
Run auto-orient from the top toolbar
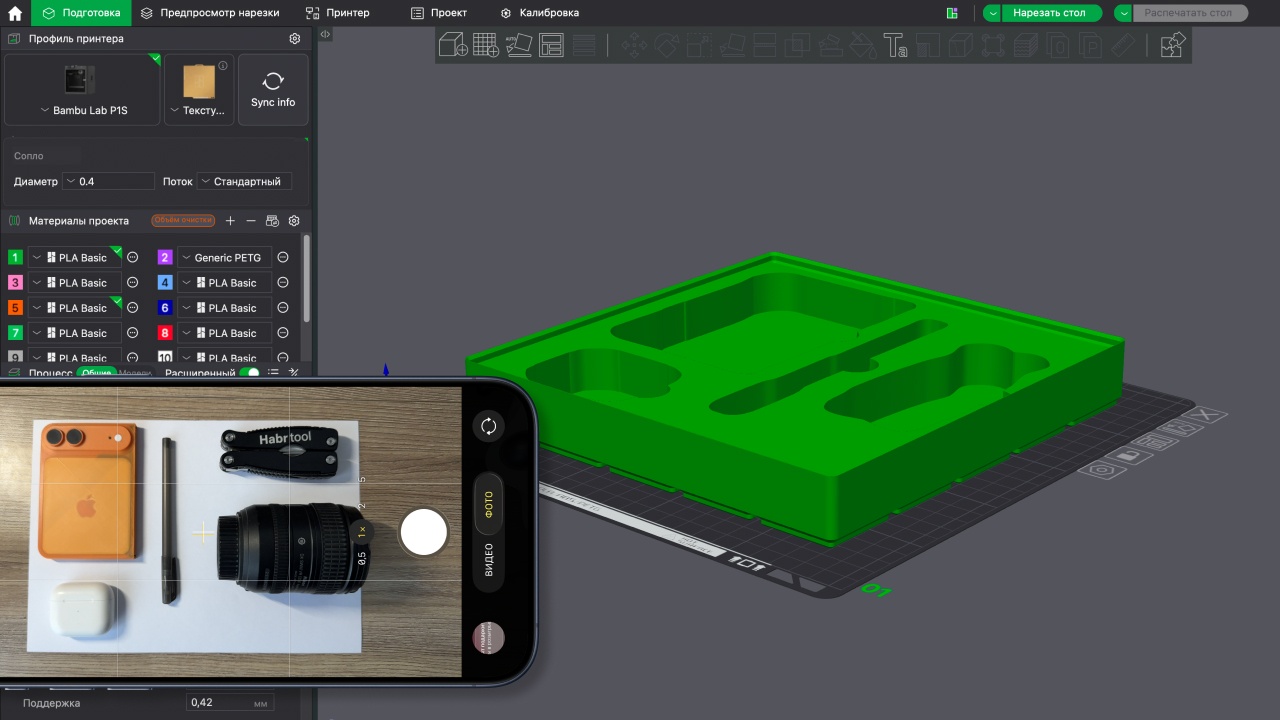519,45
